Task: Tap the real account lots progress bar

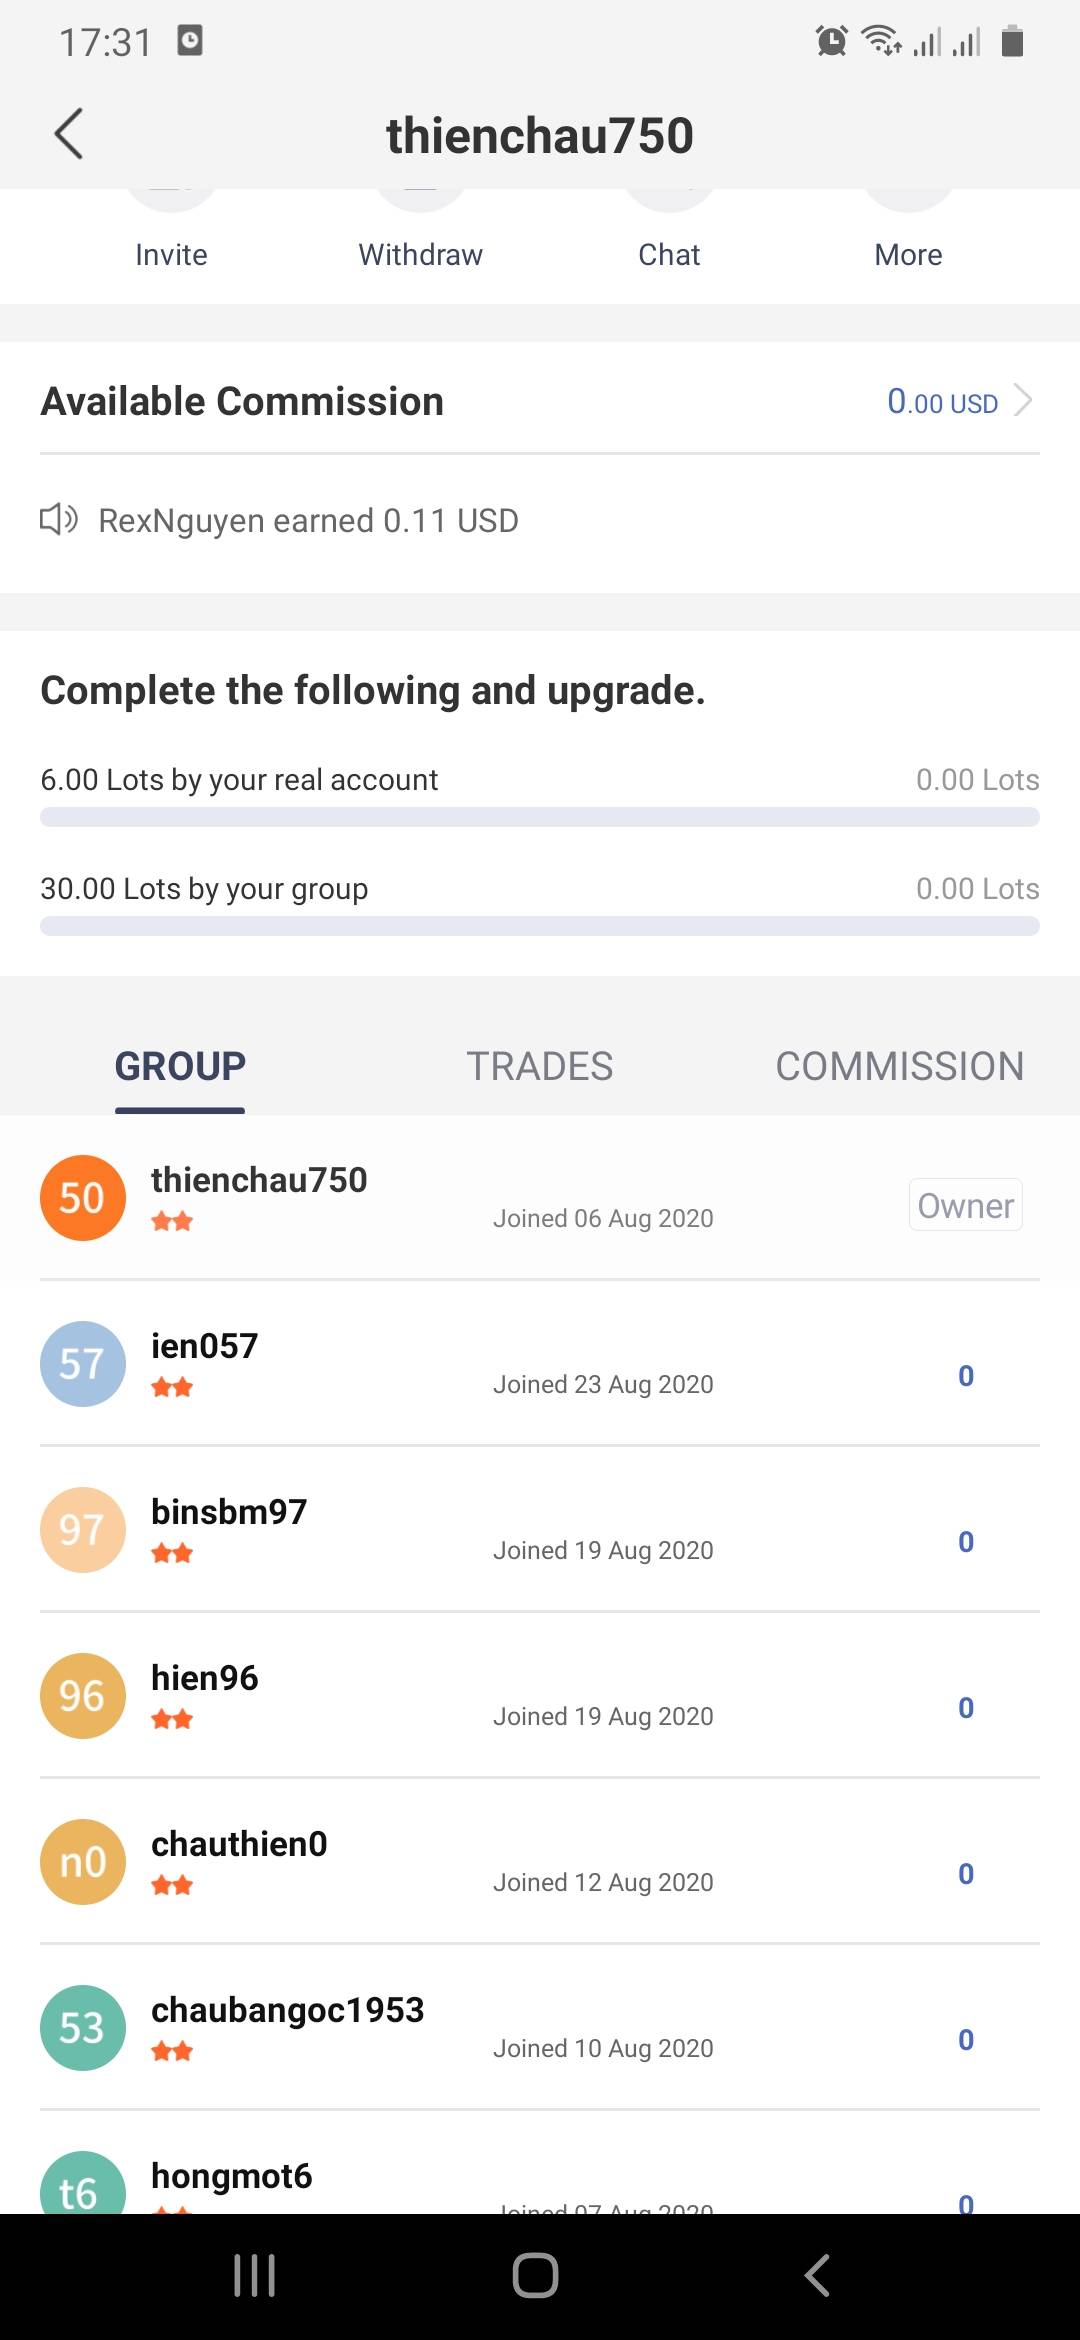Action: tap(540, 817)
